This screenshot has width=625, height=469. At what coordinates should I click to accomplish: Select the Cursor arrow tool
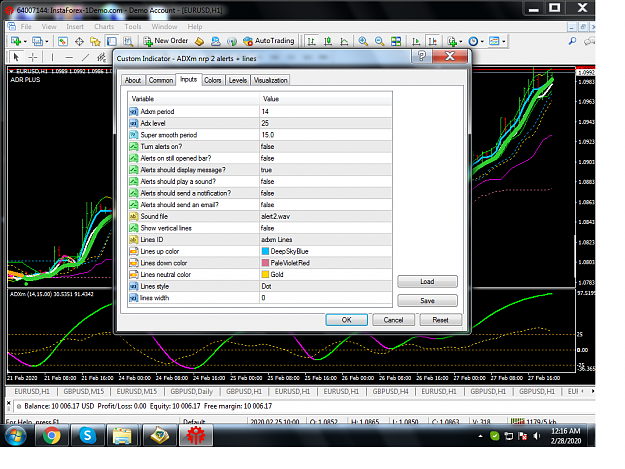16,57
